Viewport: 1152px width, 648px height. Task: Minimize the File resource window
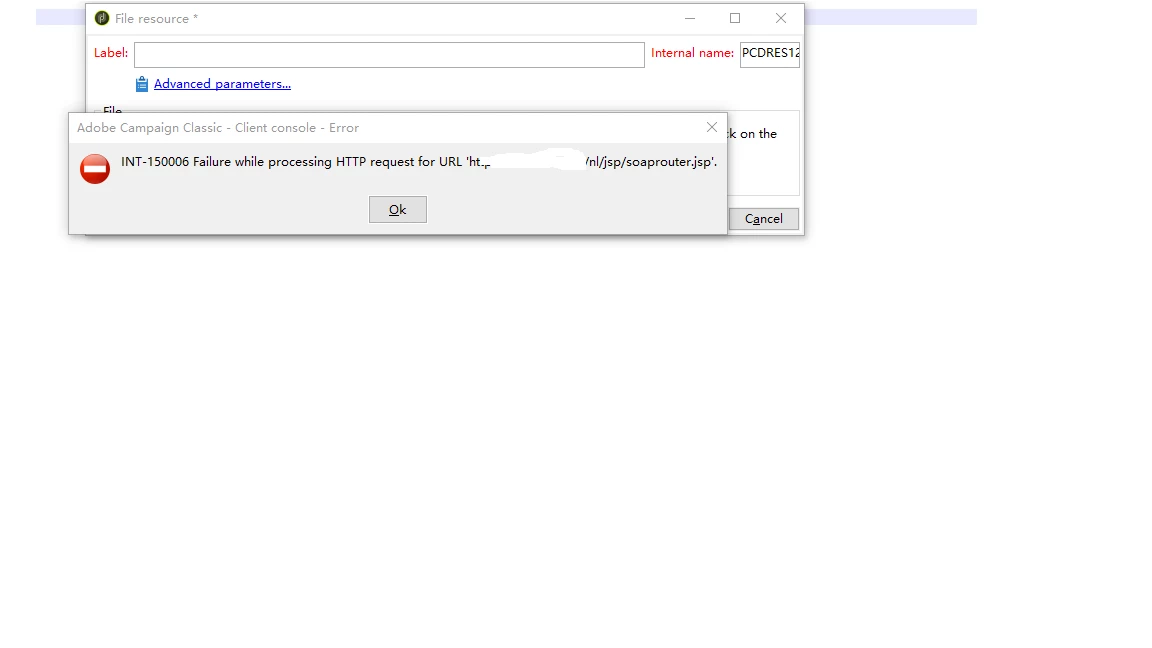click(690, 18)
